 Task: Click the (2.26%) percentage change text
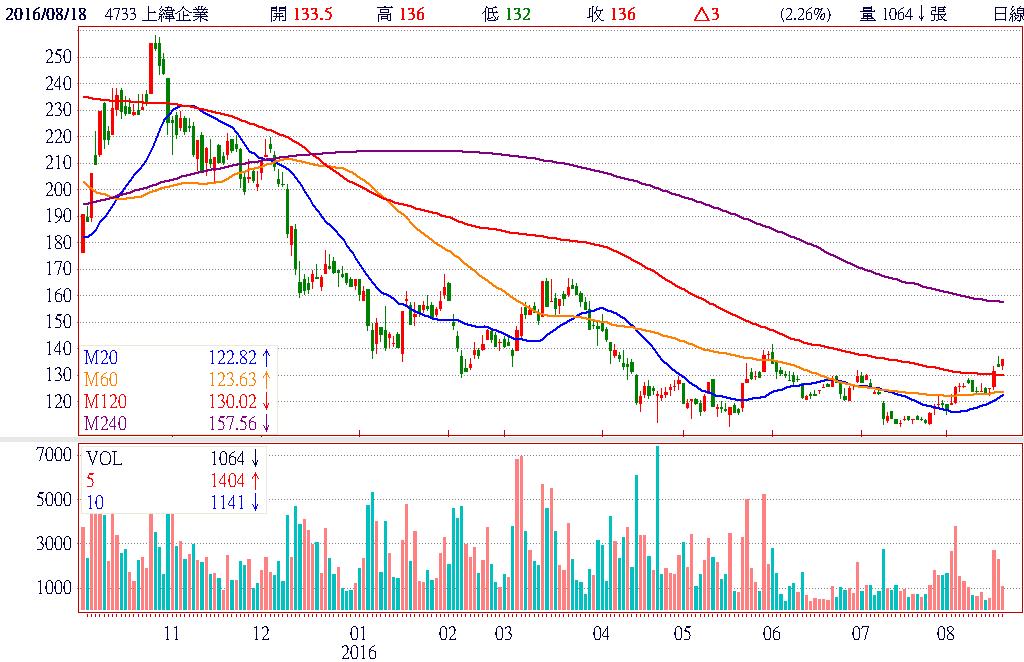point(806,14)
